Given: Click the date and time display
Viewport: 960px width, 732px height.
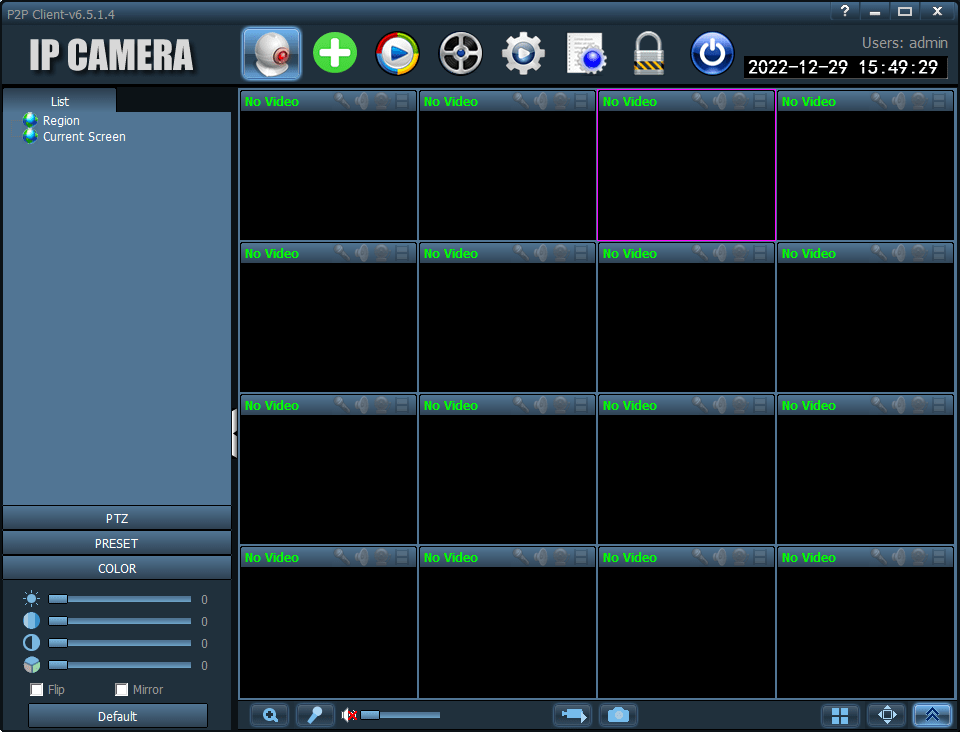Looking at the screenshot, I should pyautogui.click(x=844, y=67).
